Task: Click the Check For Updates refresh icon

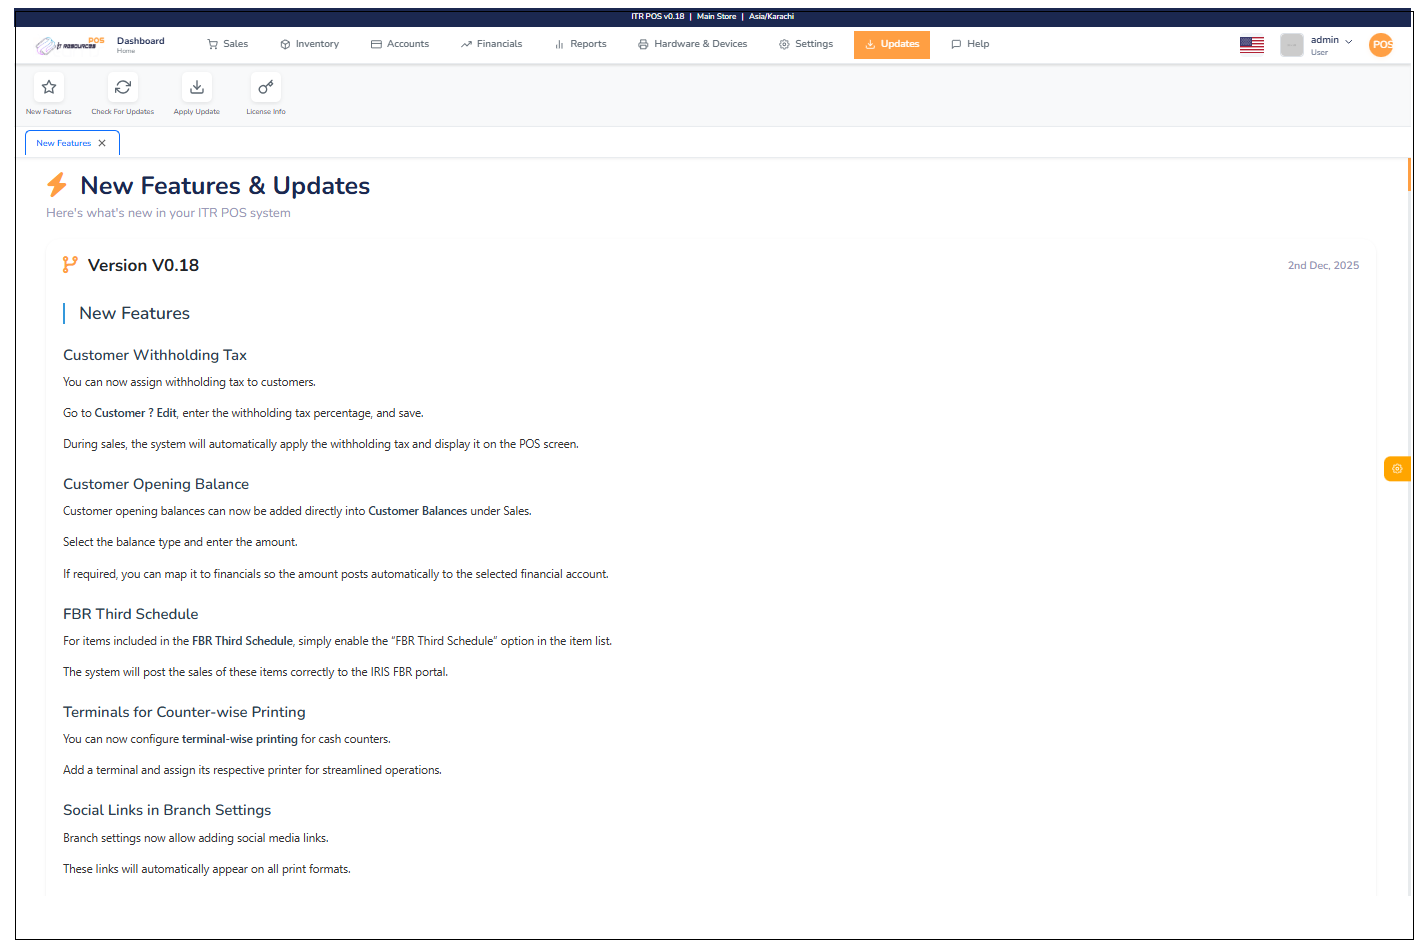Action: (123, 88)
